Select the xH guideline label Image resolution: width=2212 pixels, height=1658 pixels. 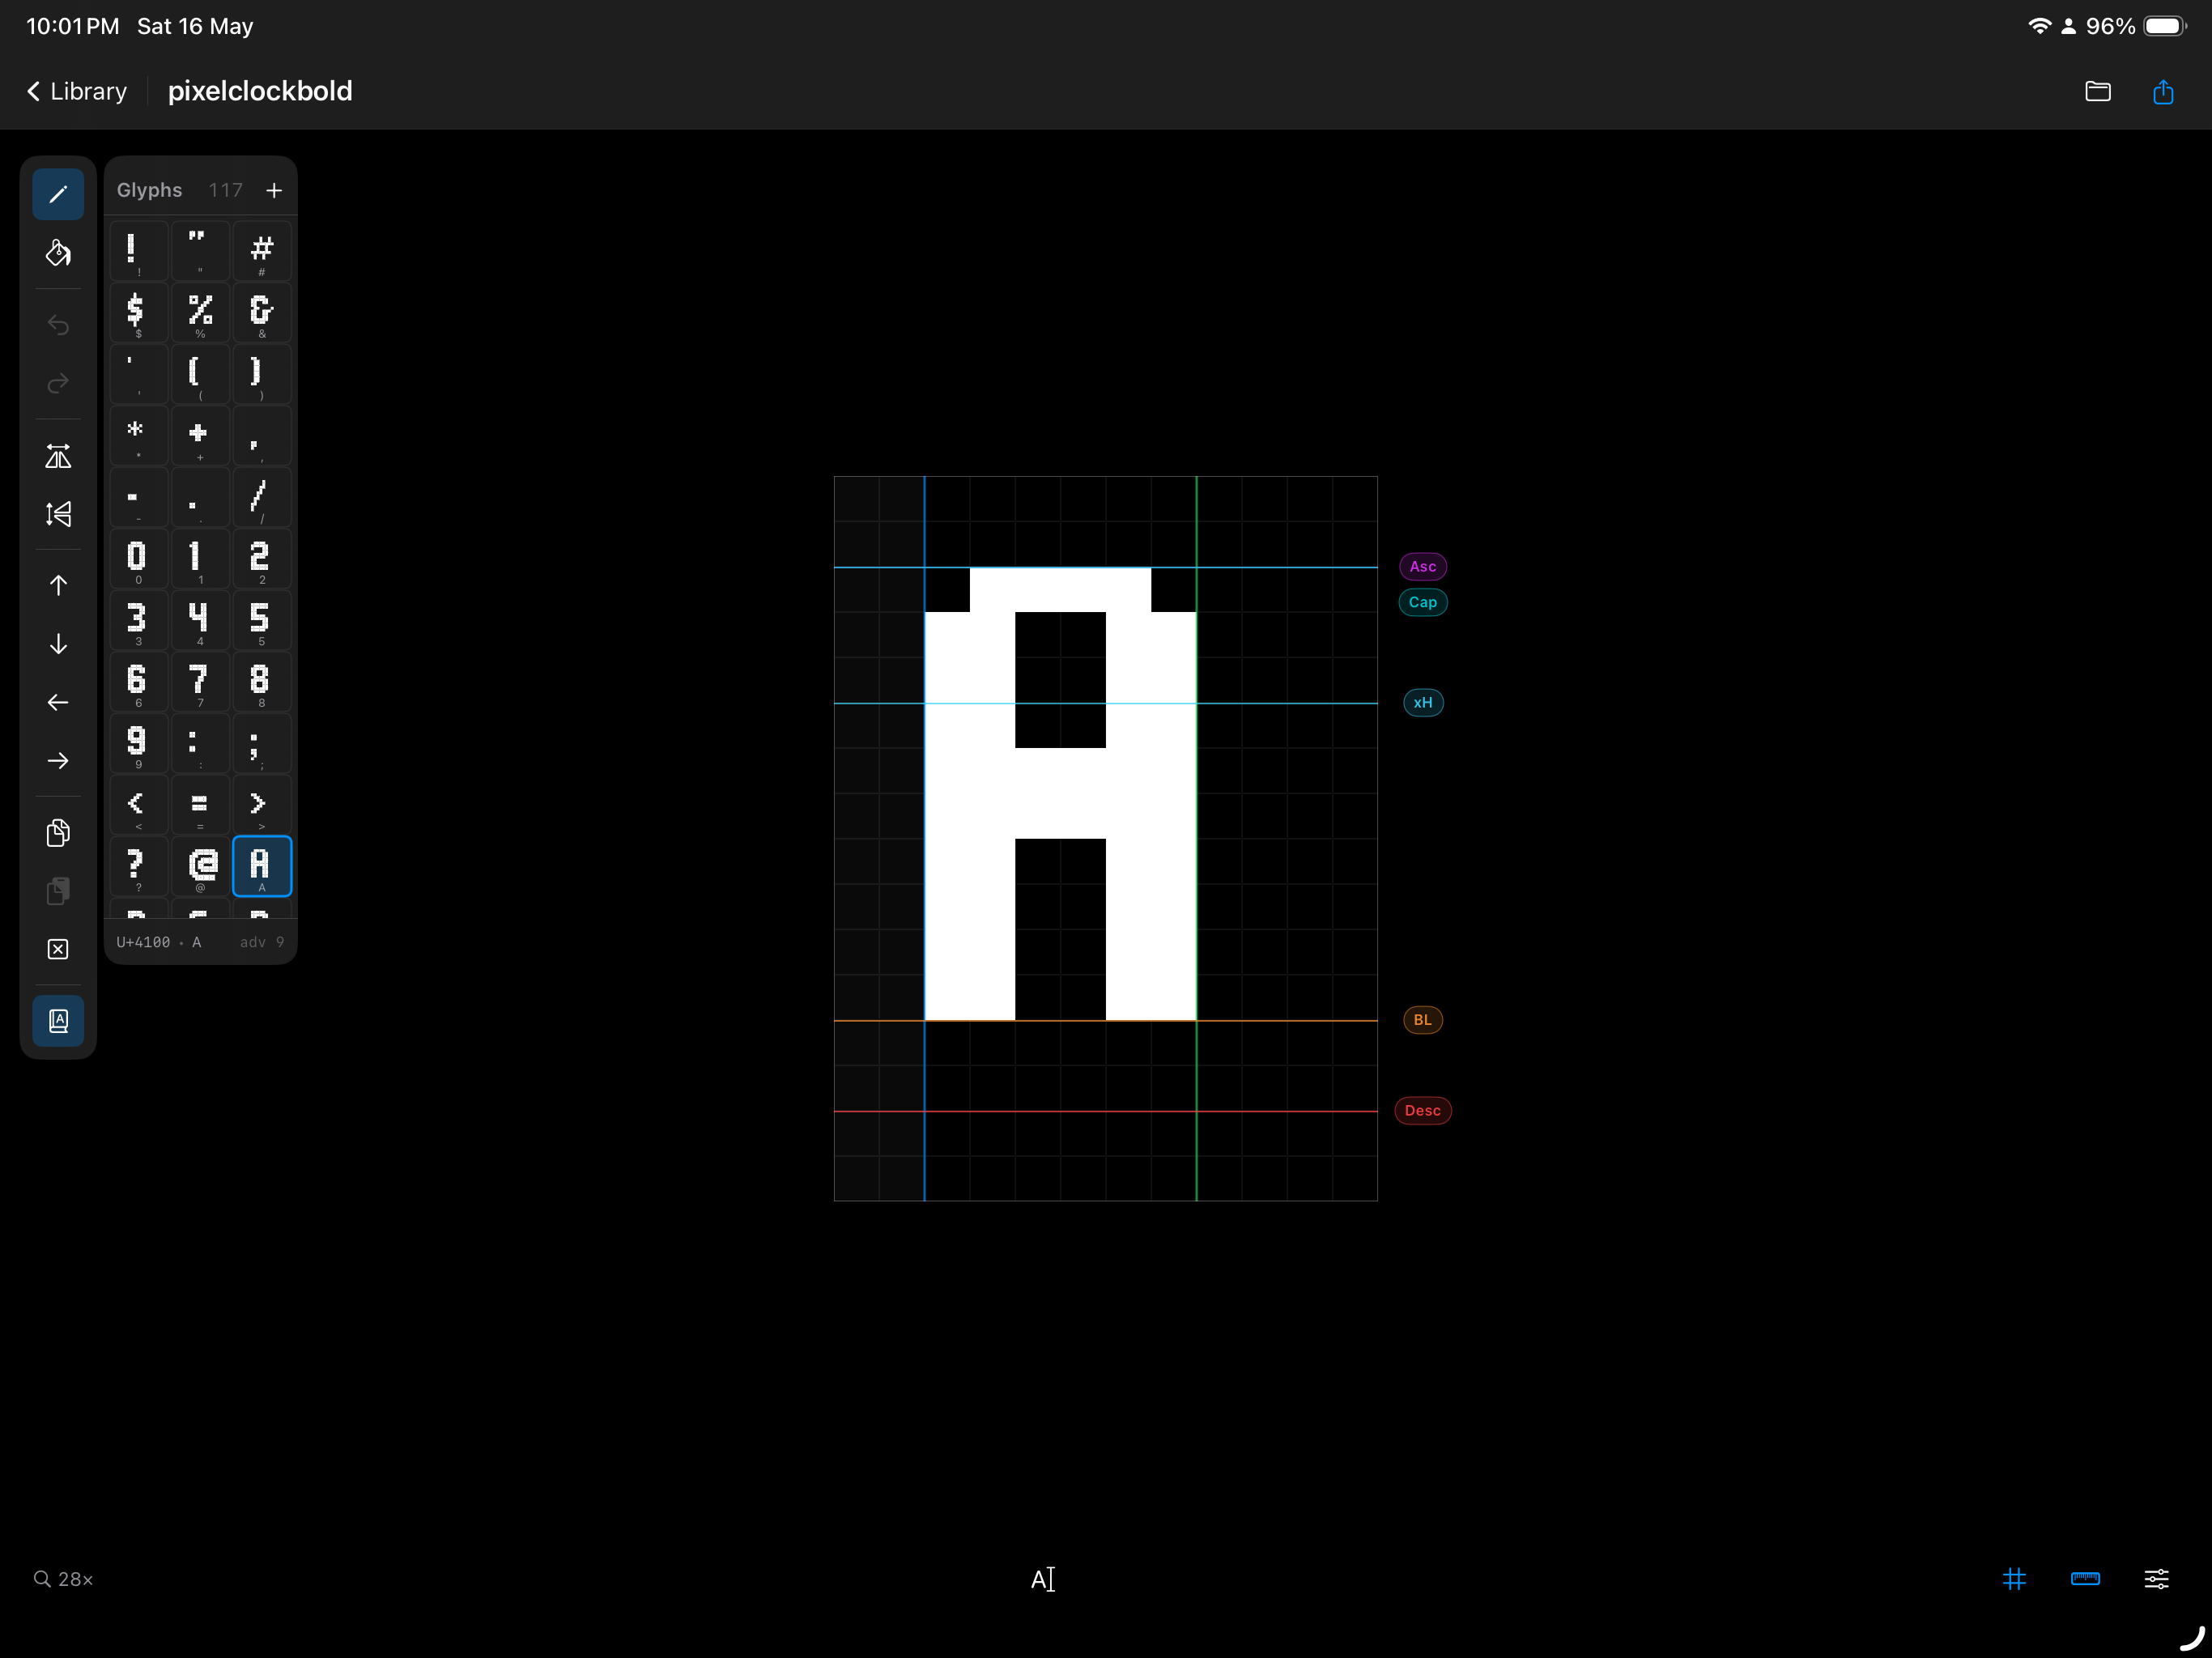(x=1422, y=703)
